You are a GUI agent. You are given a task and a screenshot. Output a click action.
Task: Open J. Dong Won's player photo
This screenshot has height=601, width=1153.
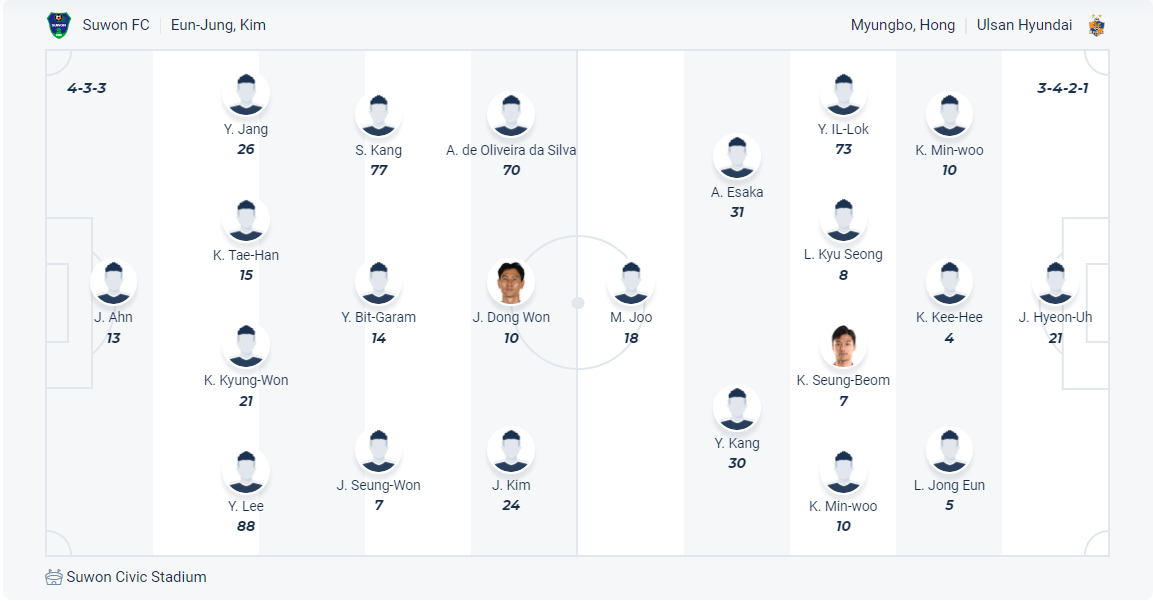511,282
